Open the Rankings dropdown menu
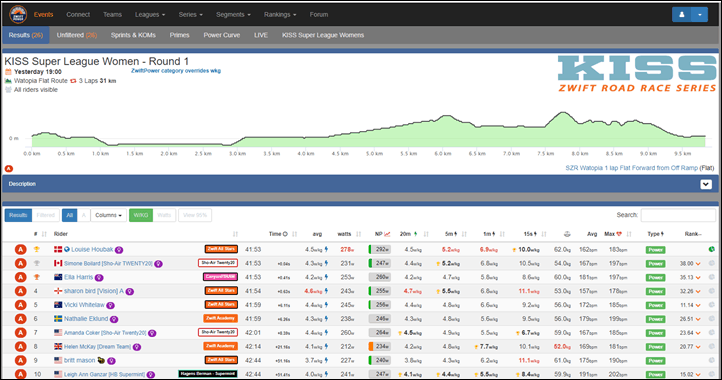 [280, 14]
